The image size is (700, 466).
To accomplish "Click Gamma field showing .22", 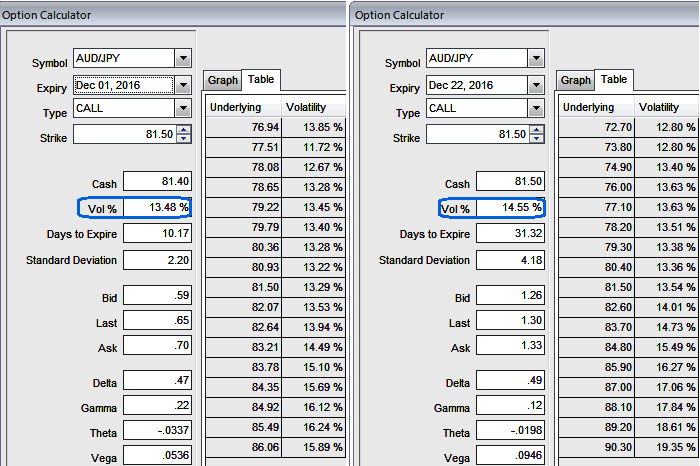I will click(158, 405).
